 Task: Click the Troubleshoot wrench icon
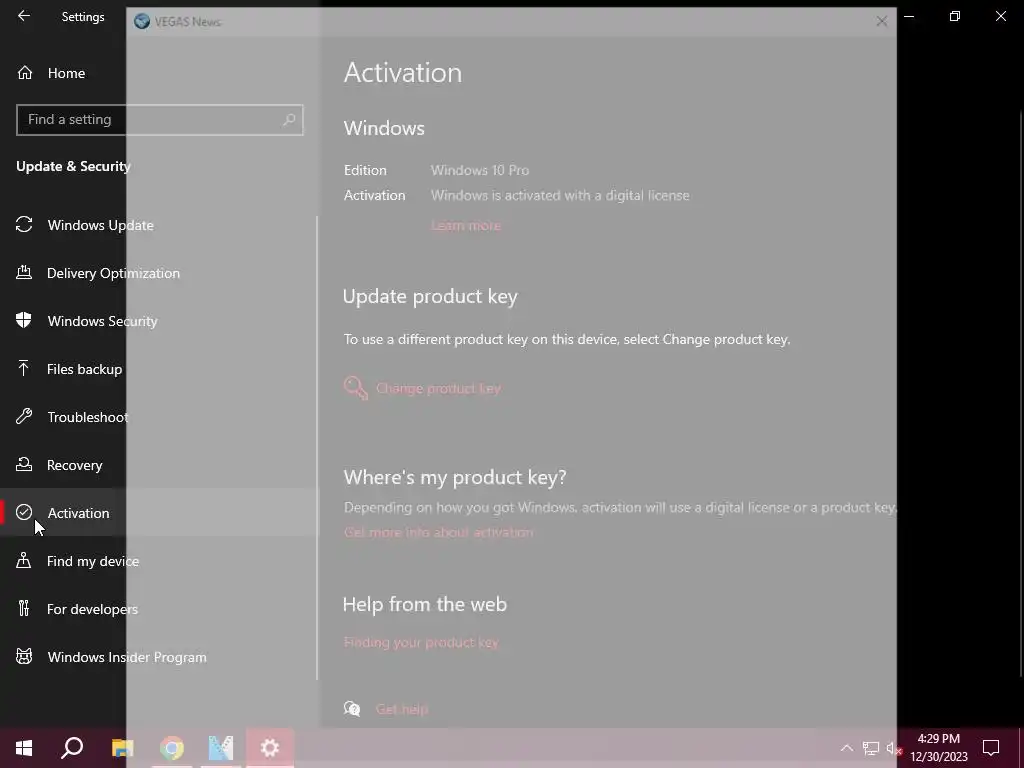(x=24, y=416)
